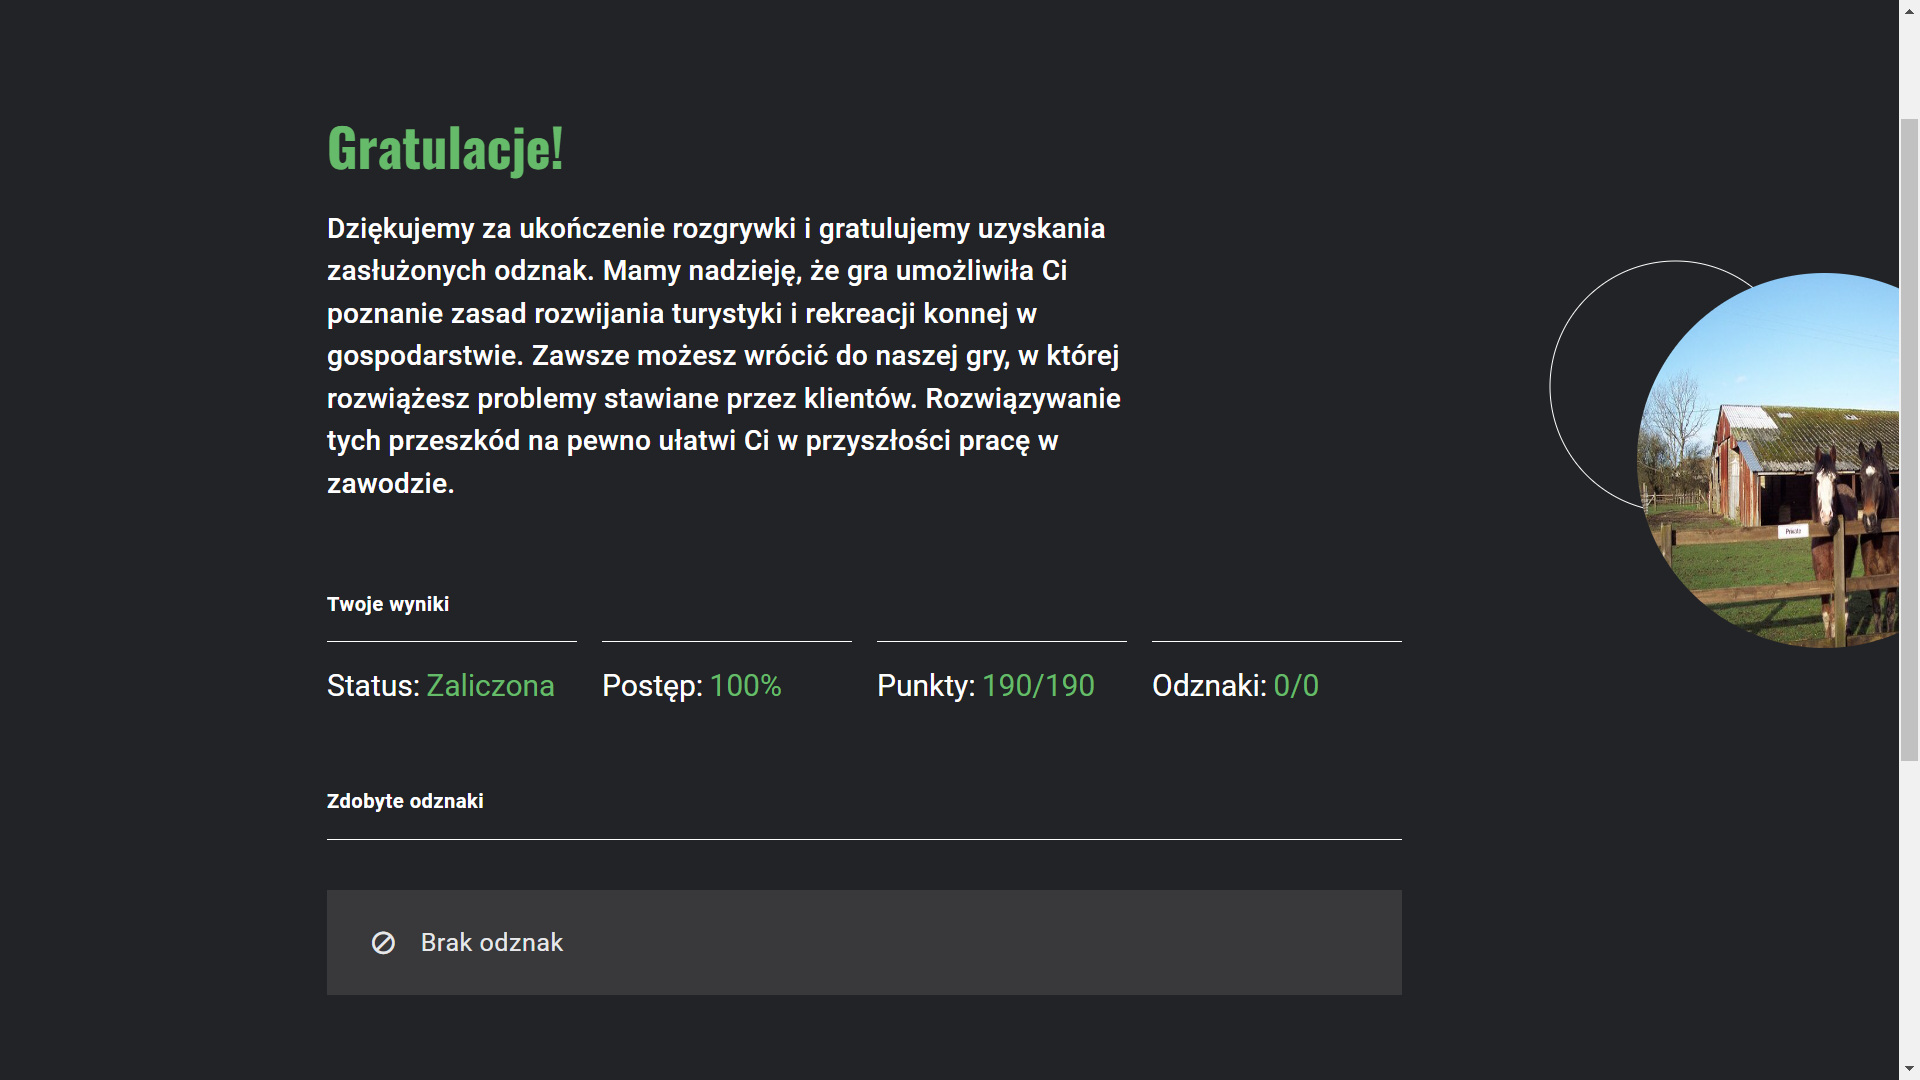Click the green 100% progress value
The image size is (1920, 1080).
tap(746, 686)
